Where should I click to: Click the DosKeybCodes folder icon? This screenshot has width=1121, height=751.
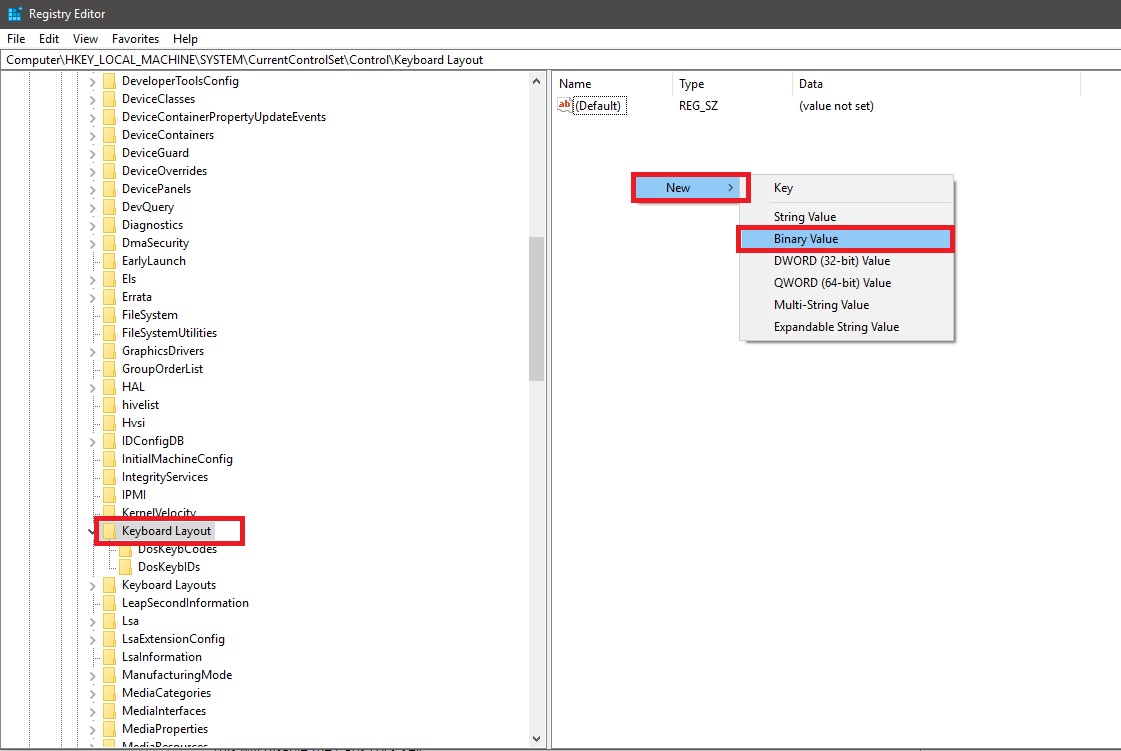pyautogui.click(x=124, y=549)
